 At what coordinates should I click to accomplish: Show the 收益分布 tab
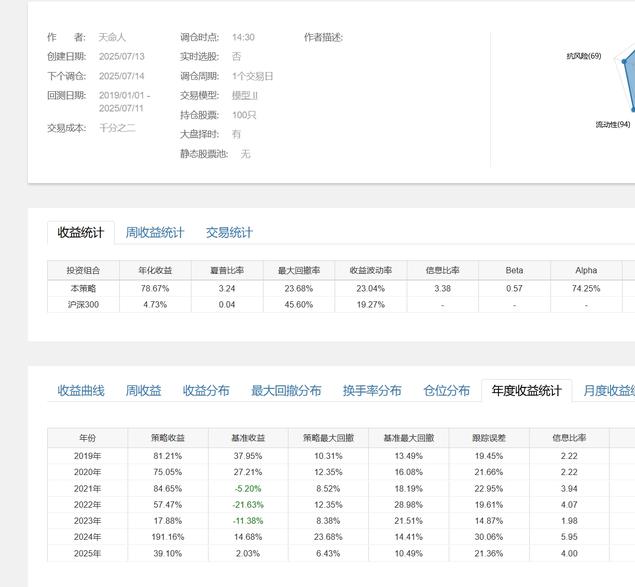[x=206, y=391]
